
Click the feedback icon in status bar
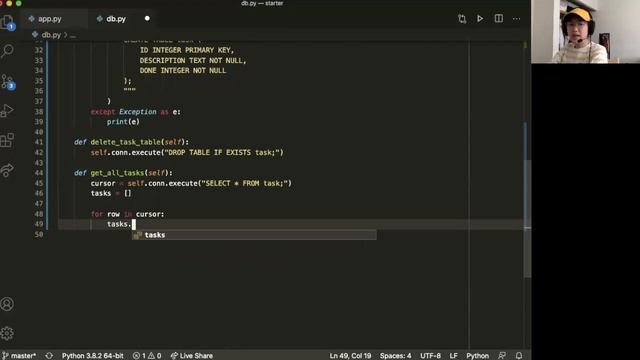point(502,356)
